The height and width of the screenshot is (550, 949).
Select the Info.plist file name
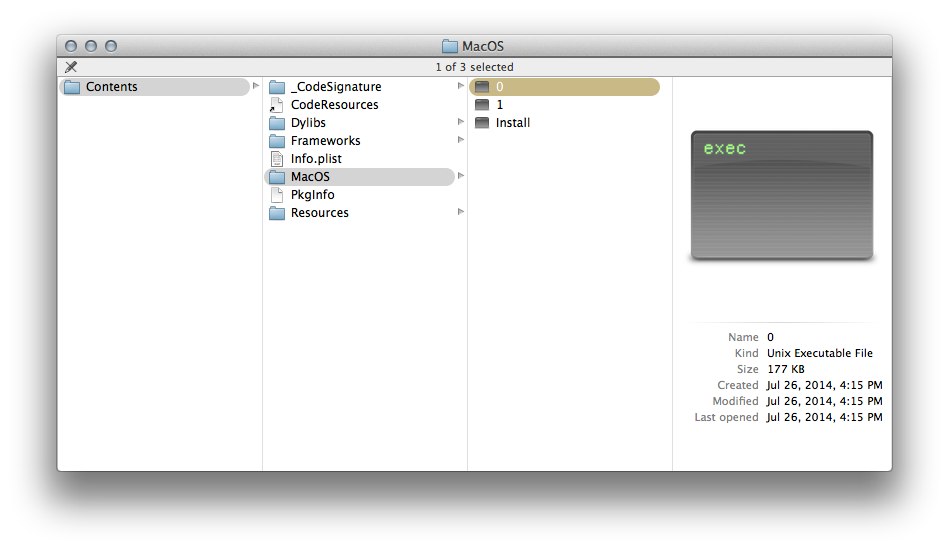(316, 159)
